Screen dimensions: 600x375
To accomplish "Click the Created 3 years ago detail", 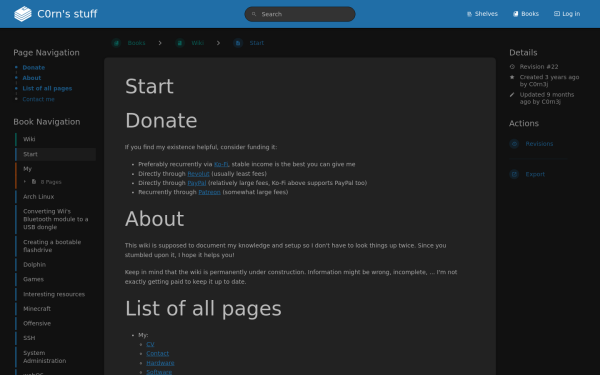I will click(549, 81).
